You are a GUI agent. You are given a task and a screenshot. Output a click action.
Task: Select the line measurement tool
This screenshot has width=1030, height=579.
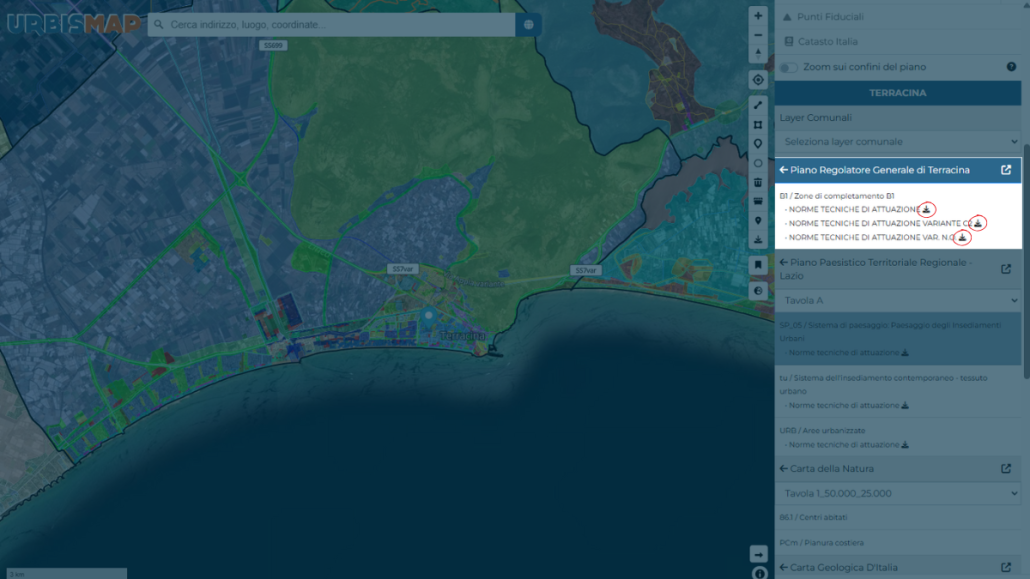(x=758, y=105)
